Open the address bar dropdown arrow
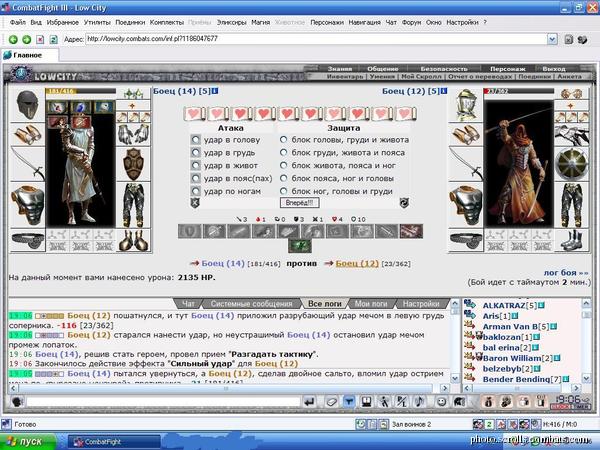600x450 pixels. click(x=552, y=39)
